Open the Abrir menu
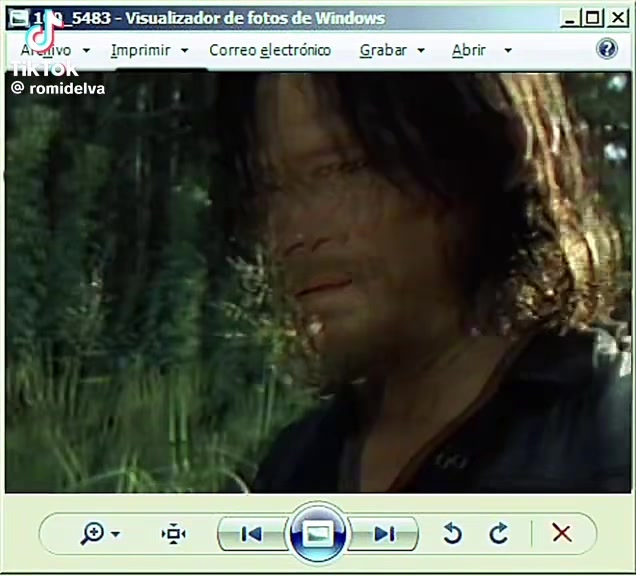This screenshot has width=636, height=576. [468, 50]
